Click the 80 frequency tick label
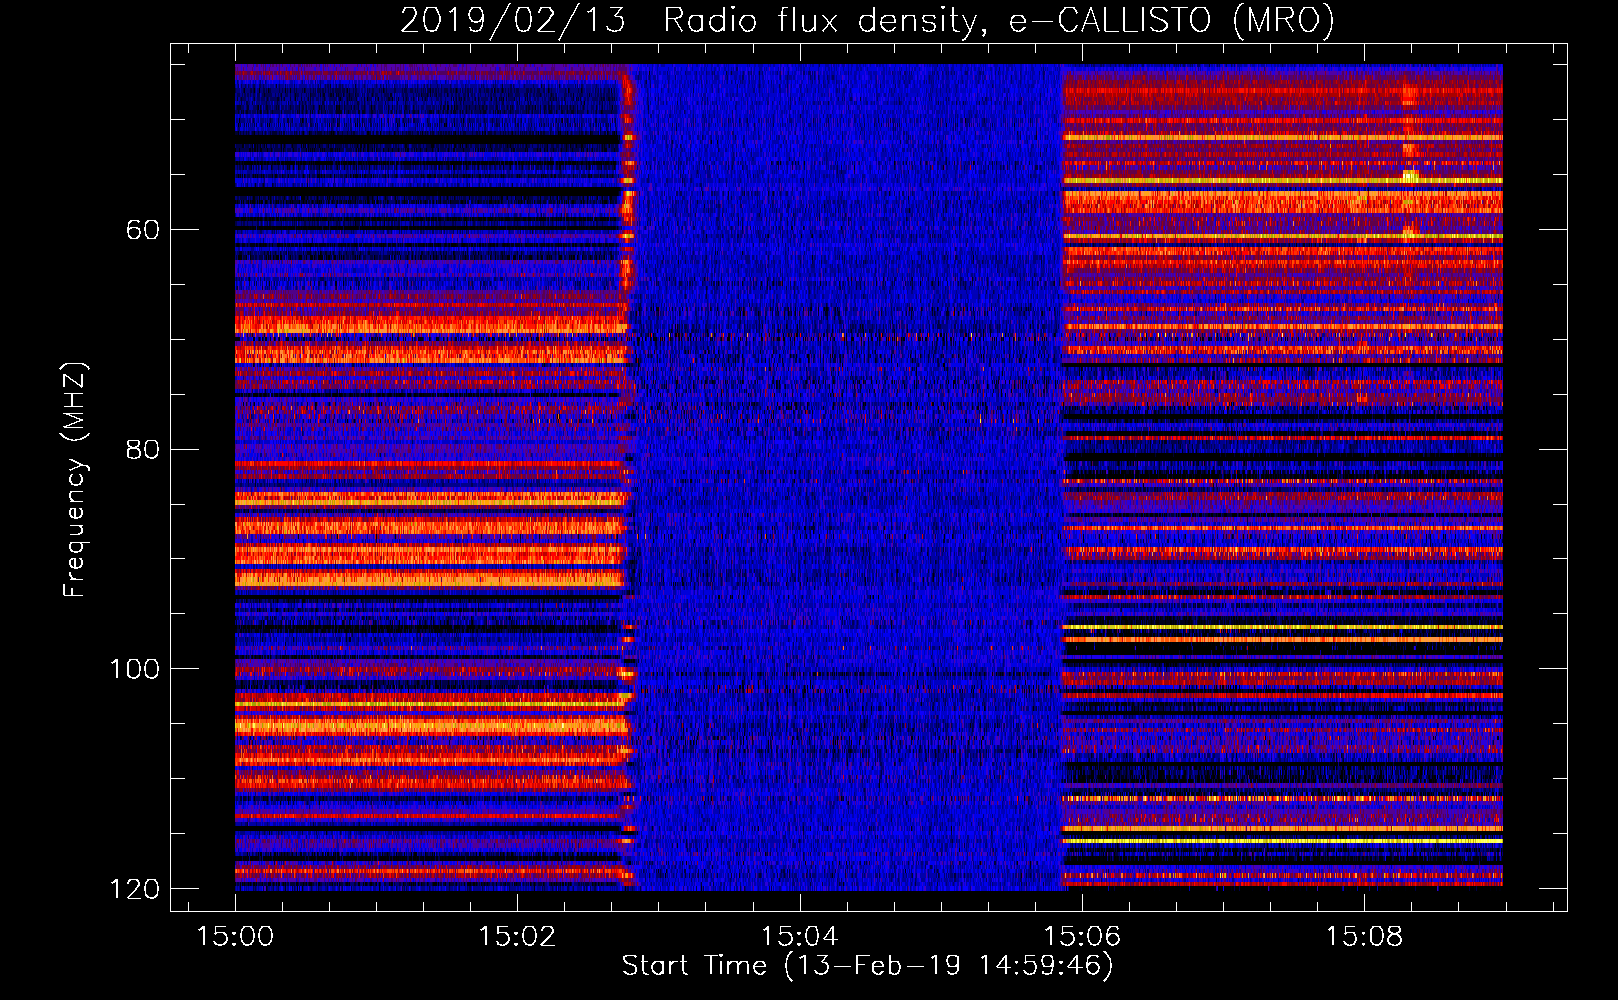 click(x=142, y=449)
